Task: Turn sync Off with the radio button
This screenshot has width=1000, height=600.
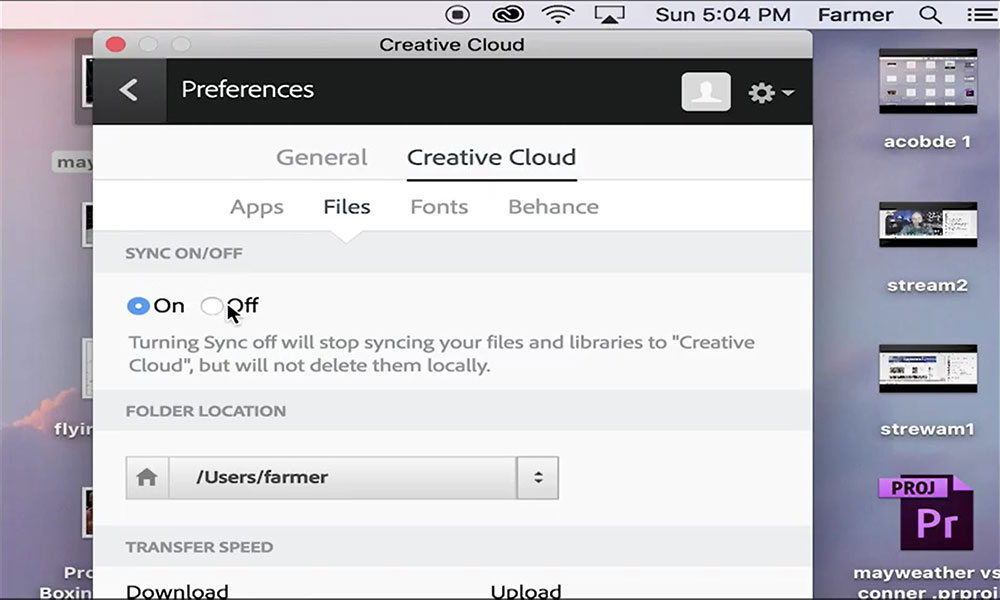Action: 211,306
